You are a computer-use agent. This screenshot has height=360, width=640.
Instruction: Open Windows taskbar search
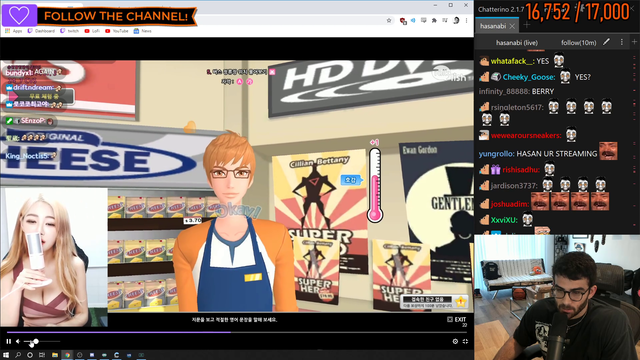click(18, 355)
